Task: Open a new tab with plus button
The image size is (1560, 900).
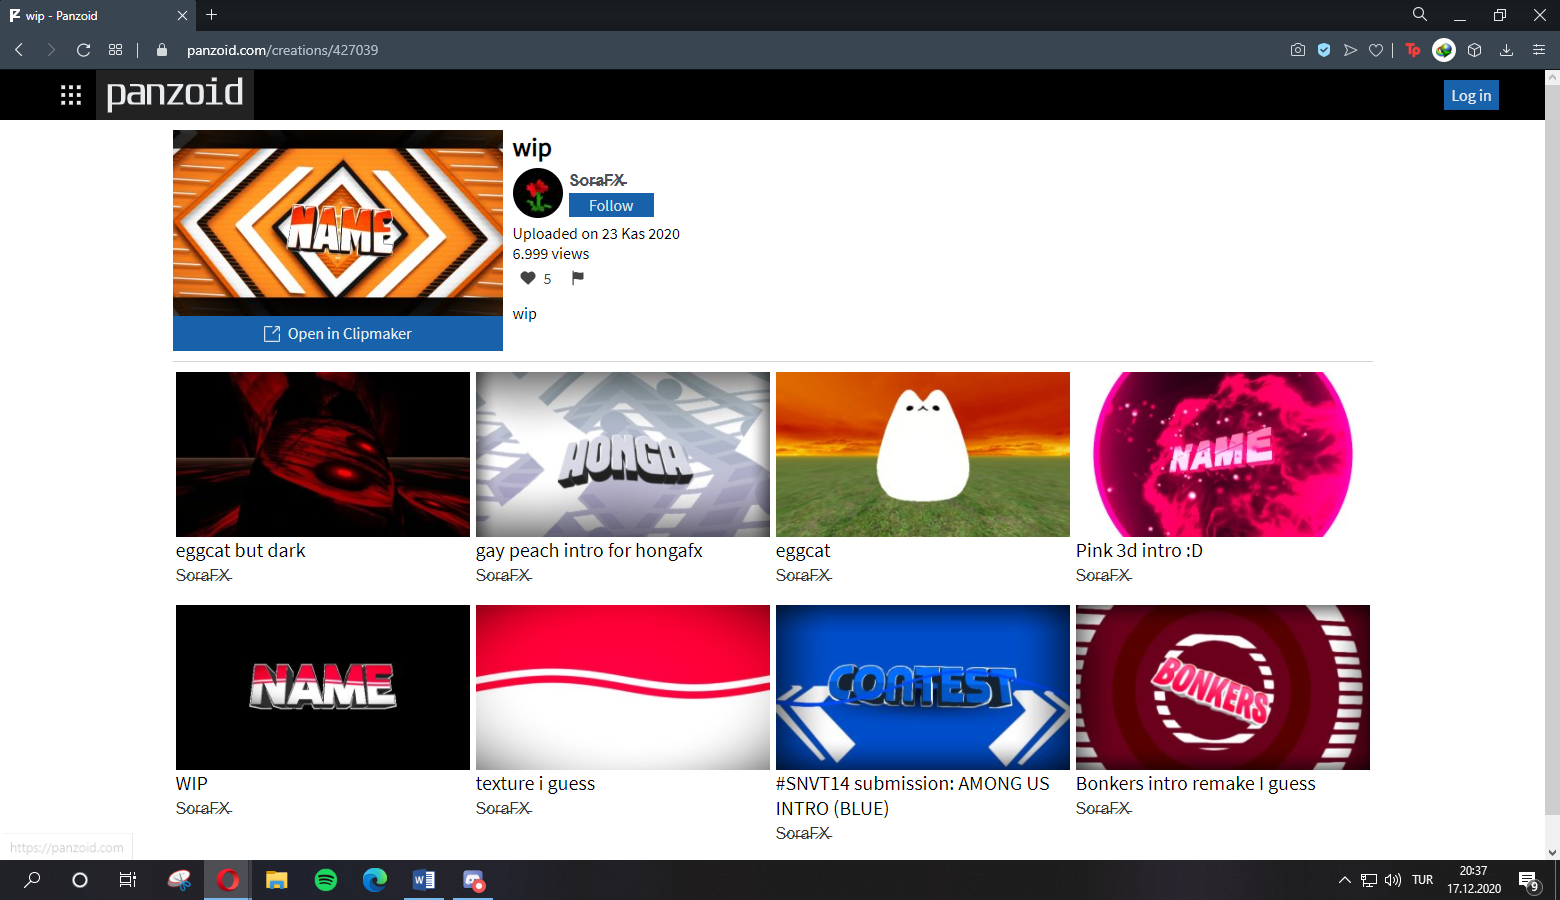Action: click(211, 15)
